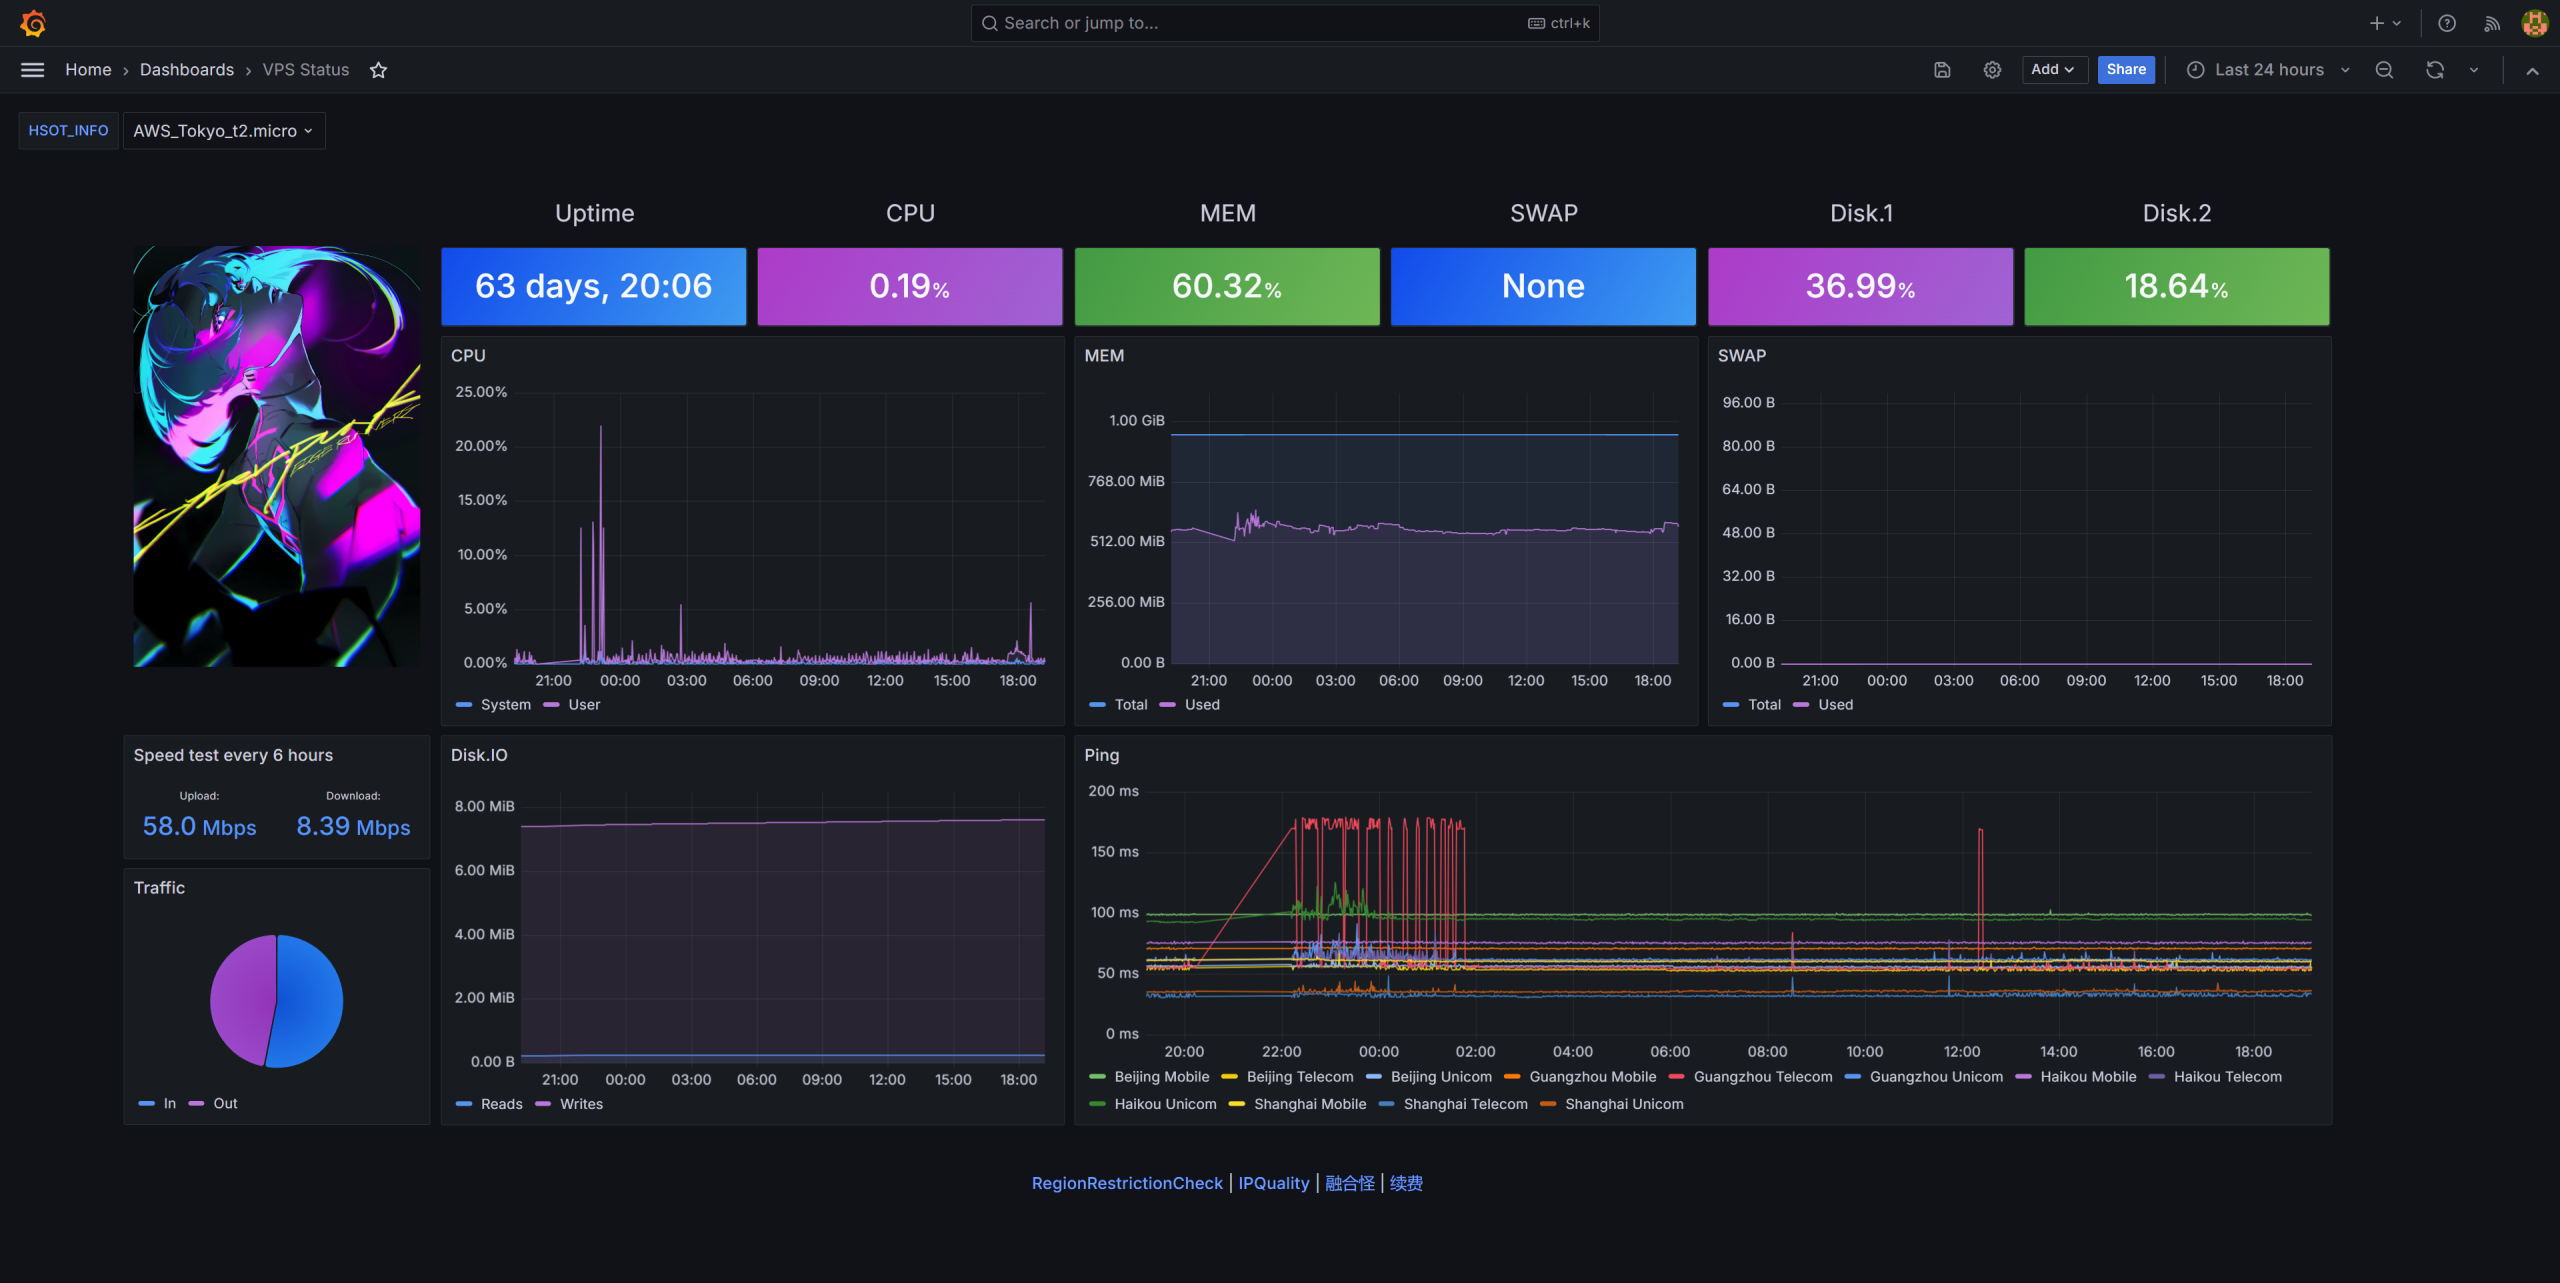Click the Grafana logo icon
The image size is (2560, 1283).
[33, 23]
